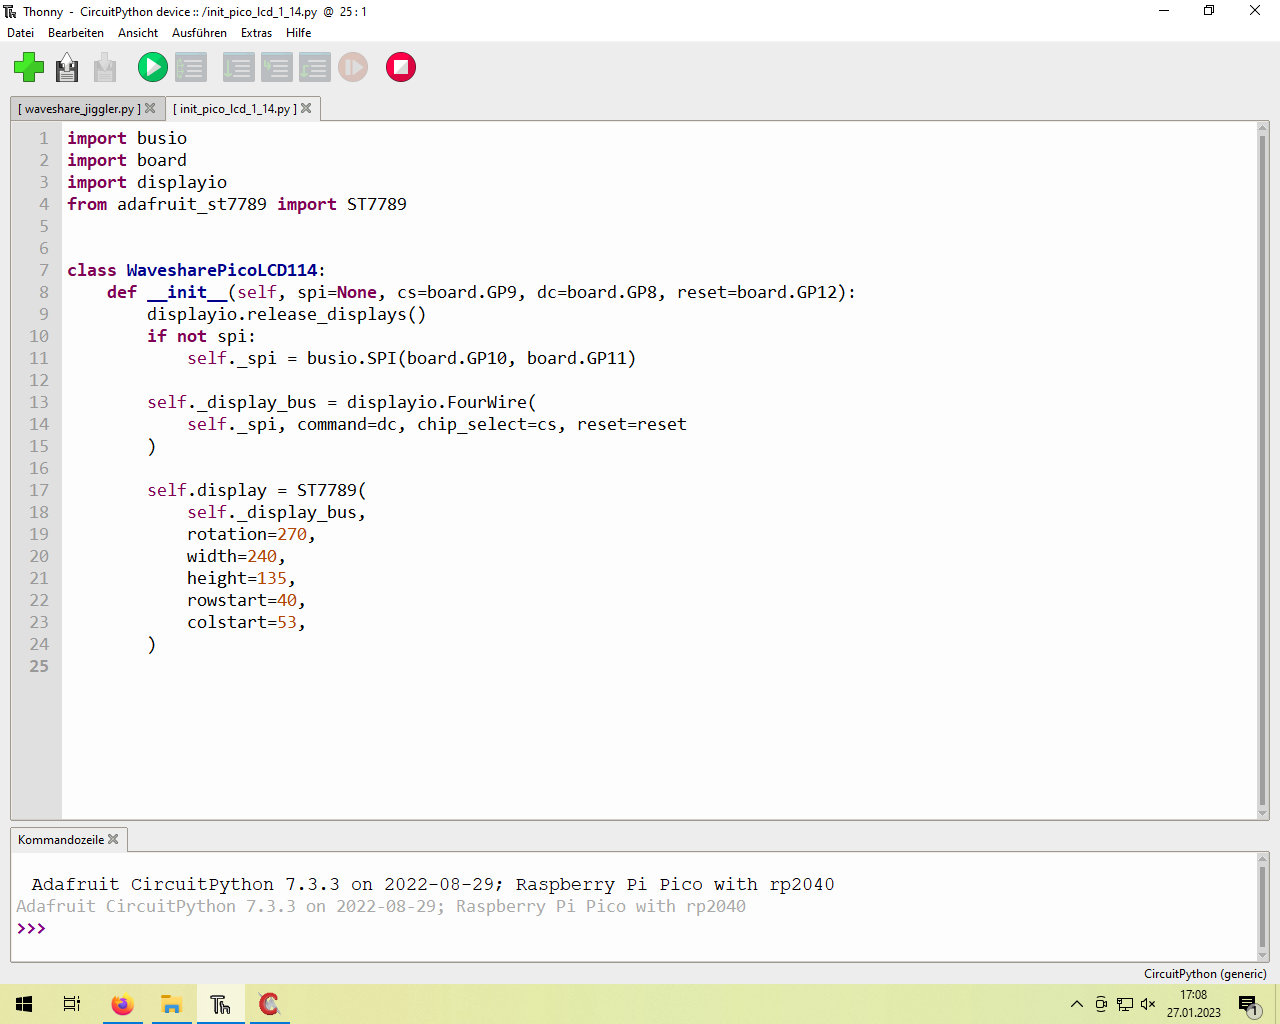Click the width=240 line
The image size is (1280, 1024).
[236, 556]
